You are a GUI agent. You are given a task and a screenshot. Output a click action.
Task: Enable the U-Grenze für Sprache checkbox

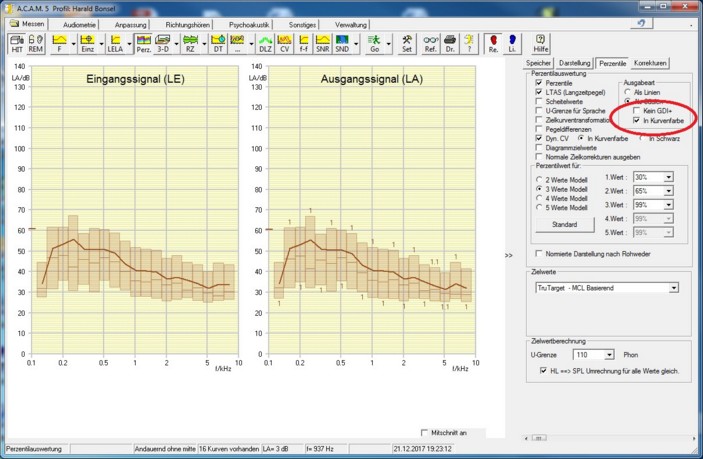coord(539,110)
